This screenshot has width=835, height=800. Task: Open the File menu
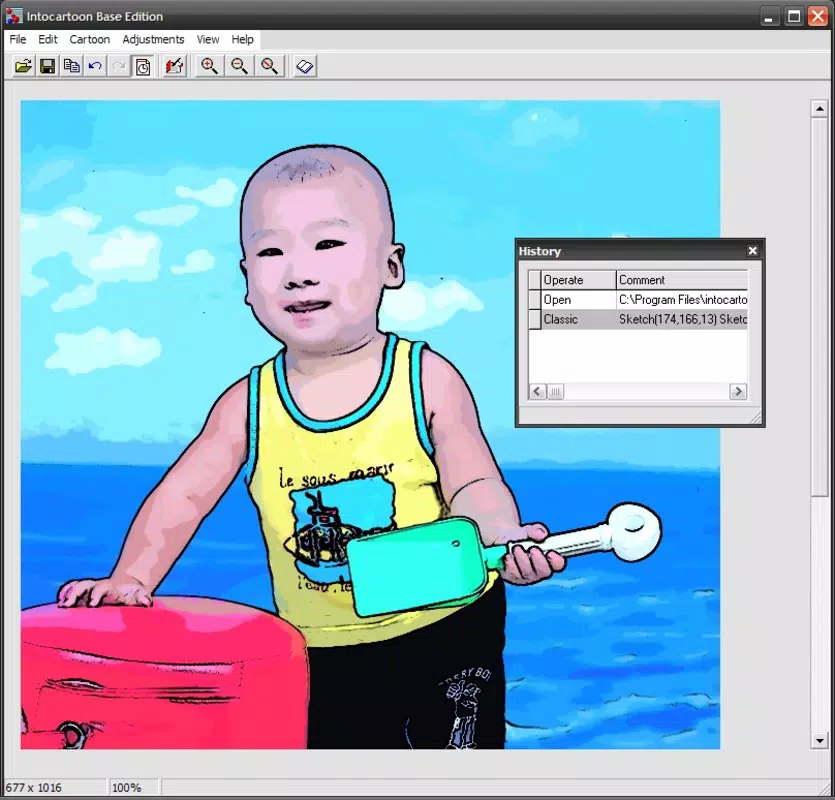click(x=18, y=39)
